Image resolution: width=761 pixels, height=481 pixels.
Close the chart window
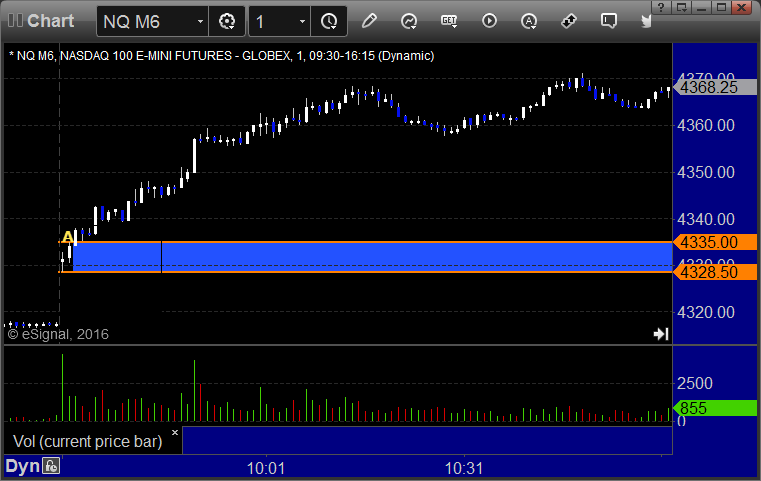click(742, 7)
